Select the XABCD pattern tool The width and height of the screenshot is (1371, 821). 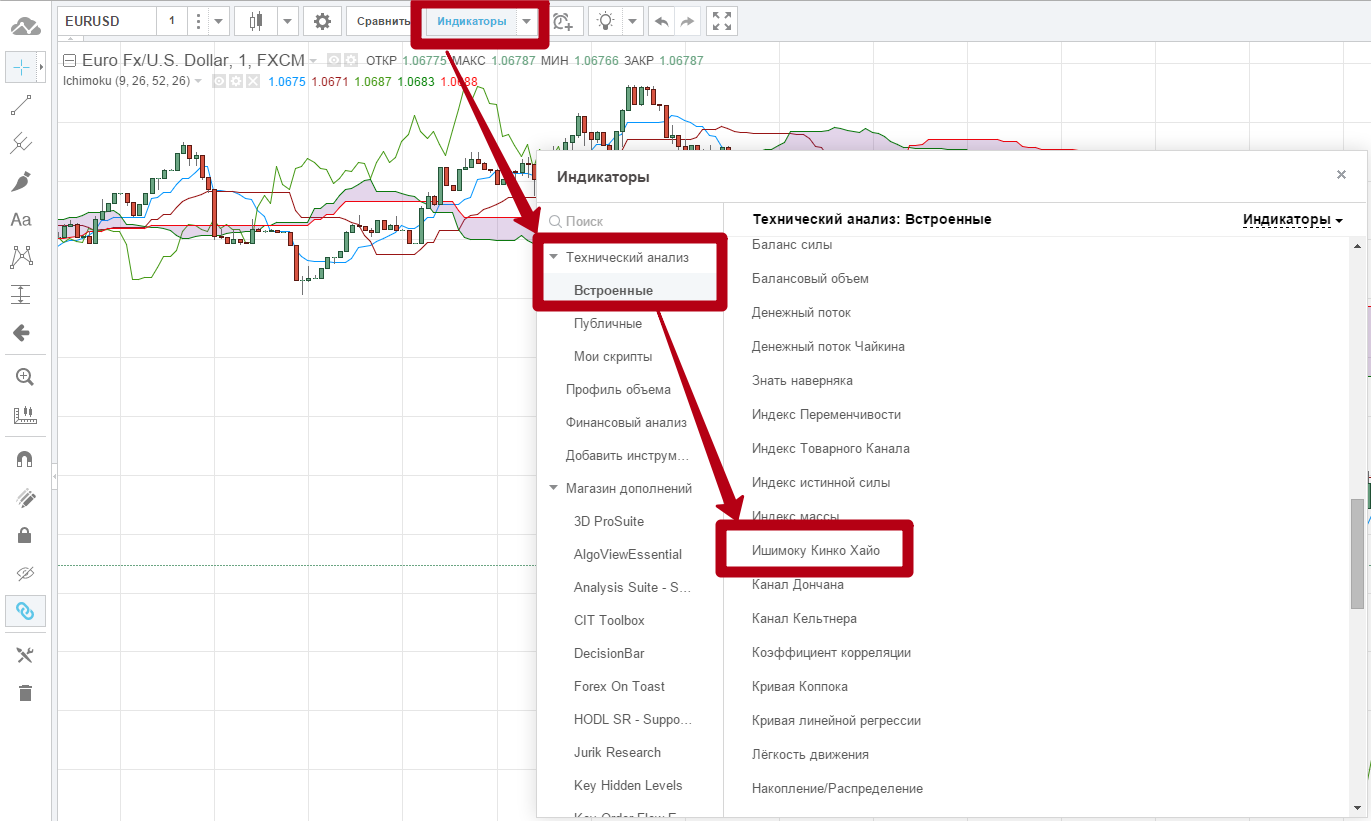tap(21, 257)
